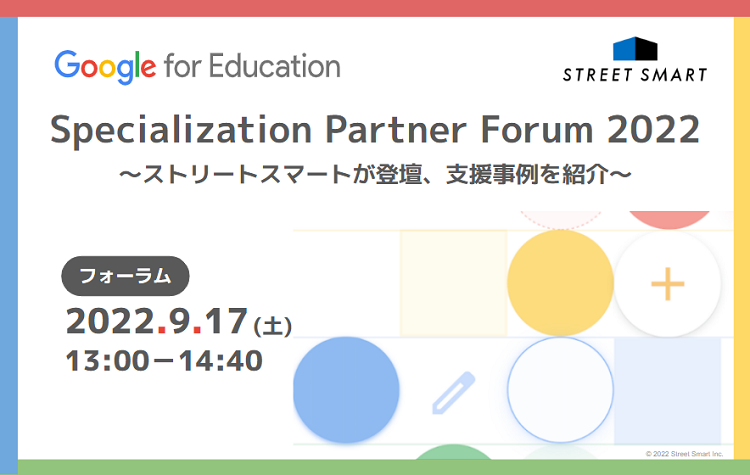Click the light blue square tile
750x475 pixels.
667,389
